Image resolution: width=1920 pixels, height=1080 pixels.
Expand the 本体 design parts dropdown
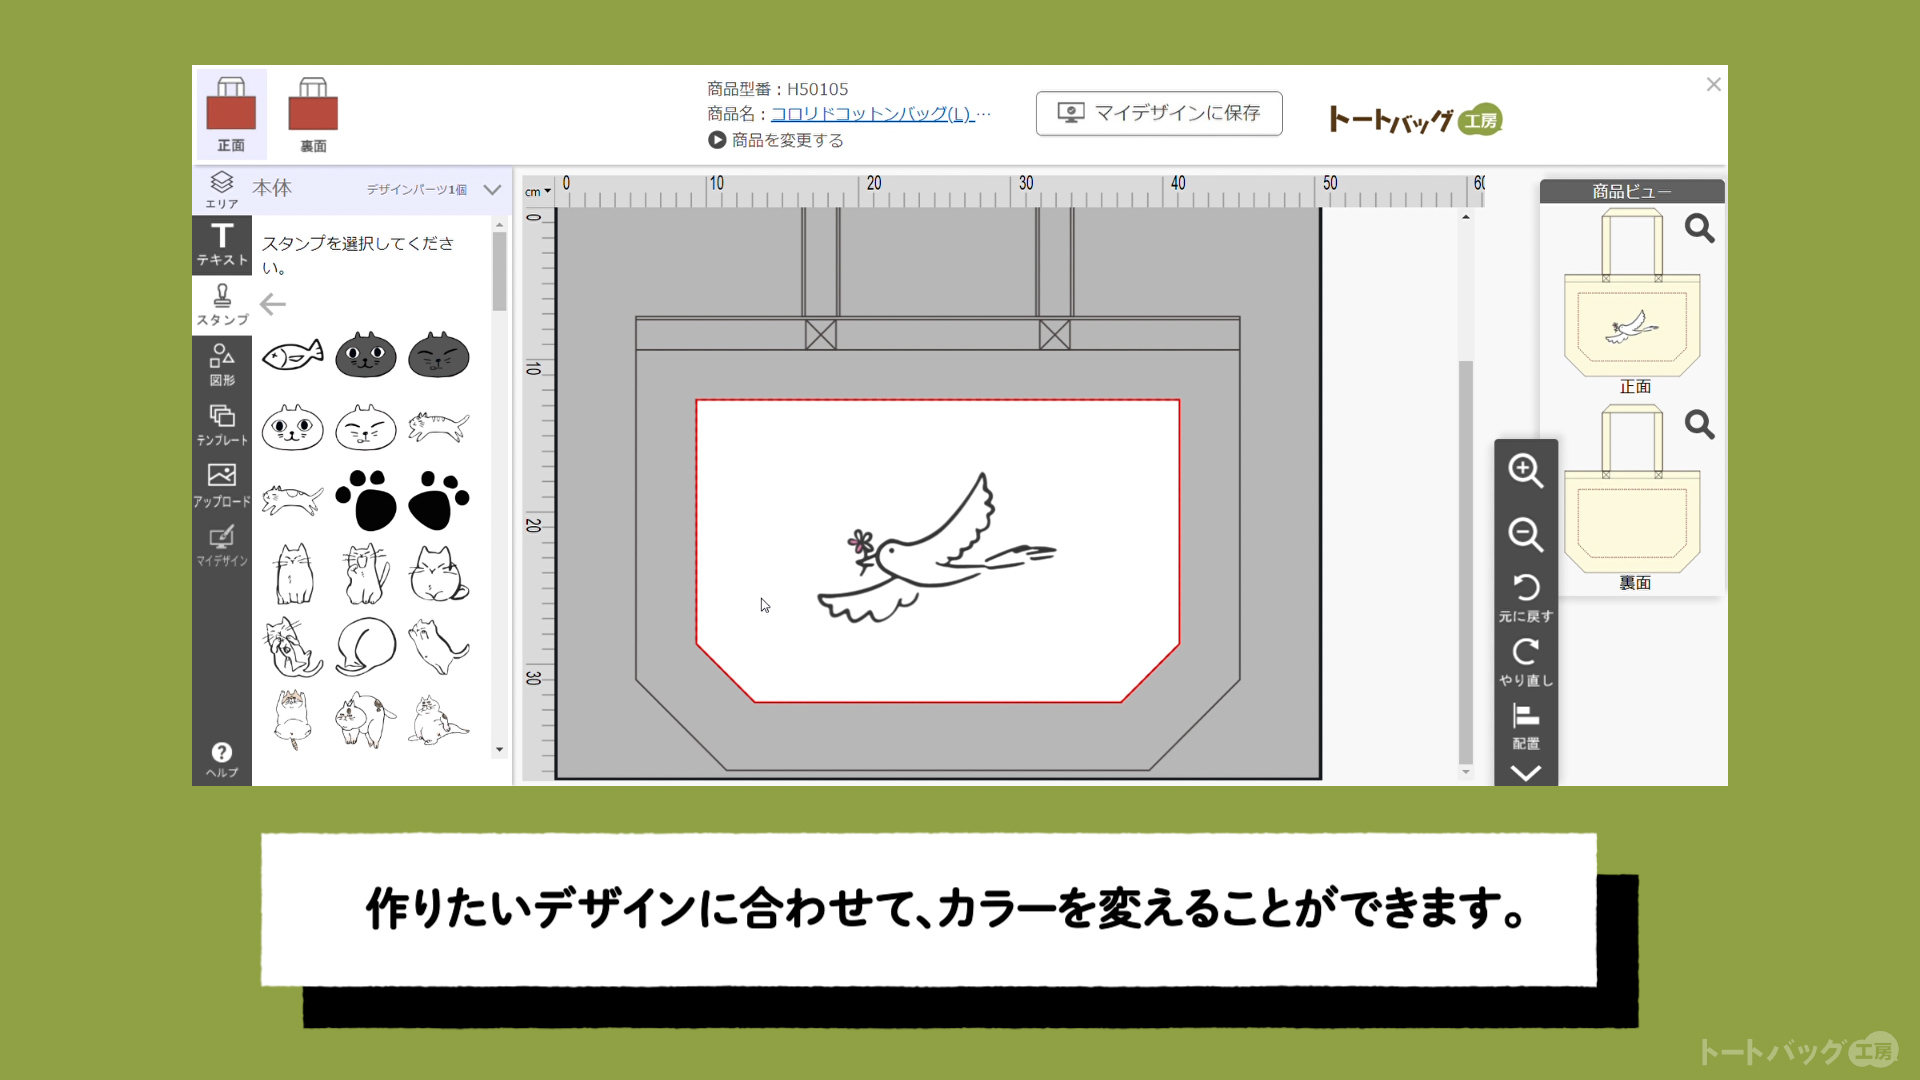492,189
